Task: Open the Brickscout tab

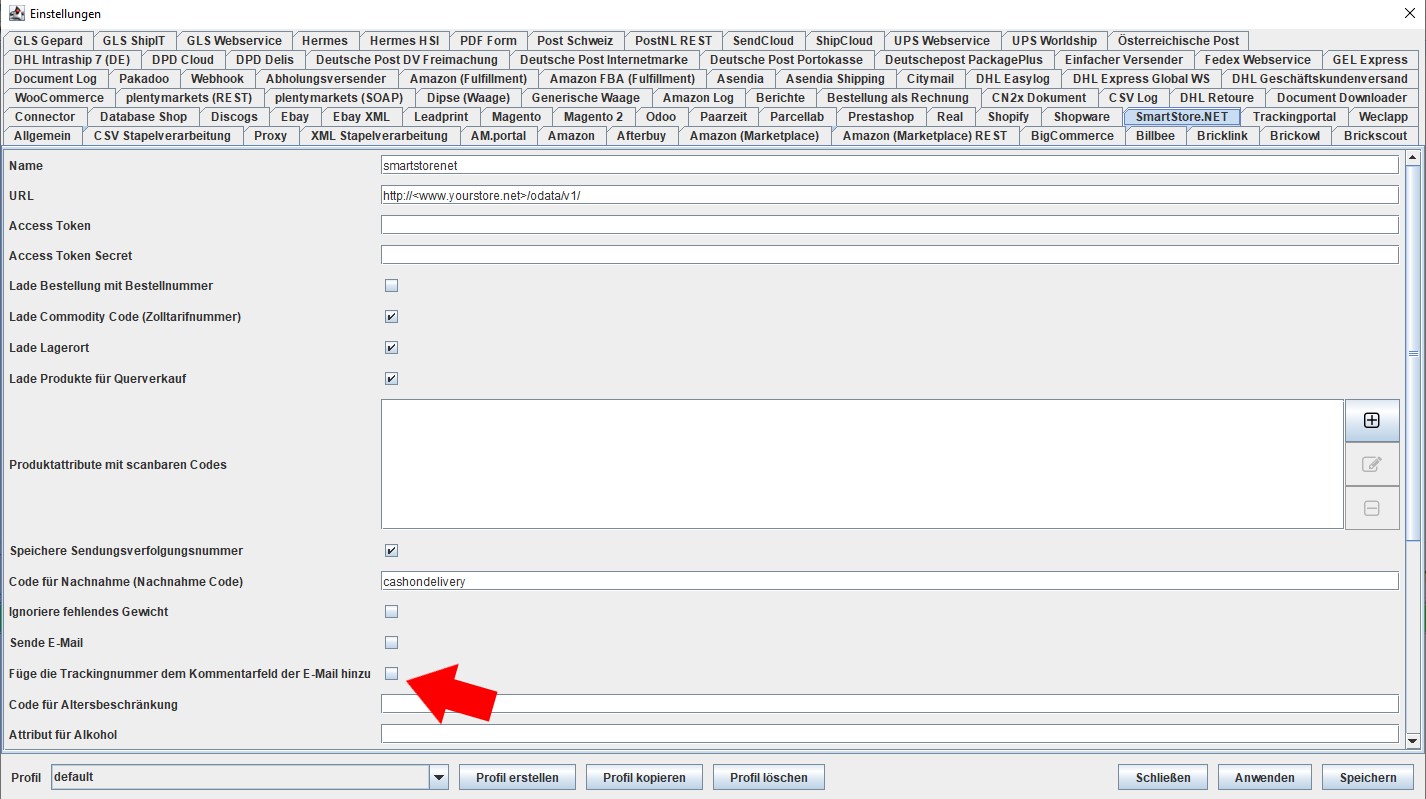Action: [x=1375, y=136]
